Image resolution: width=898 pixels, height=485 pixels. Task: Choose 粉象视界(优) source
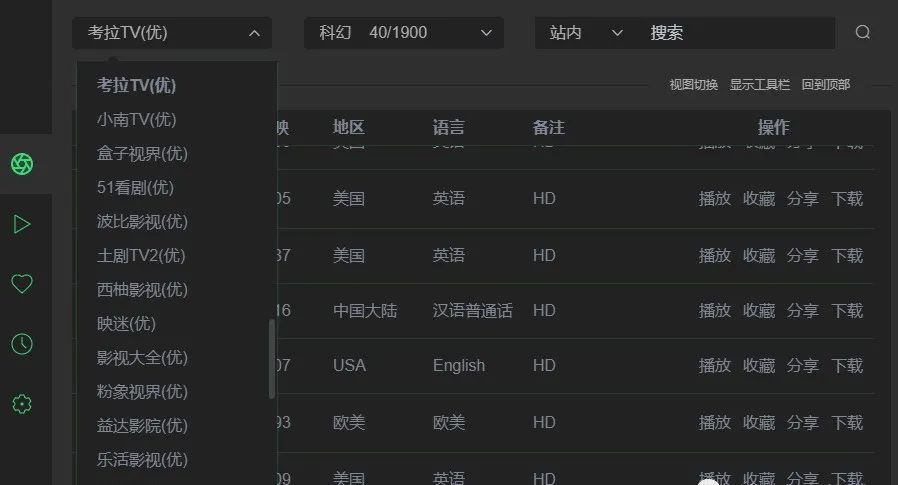(x=142, y=392)
